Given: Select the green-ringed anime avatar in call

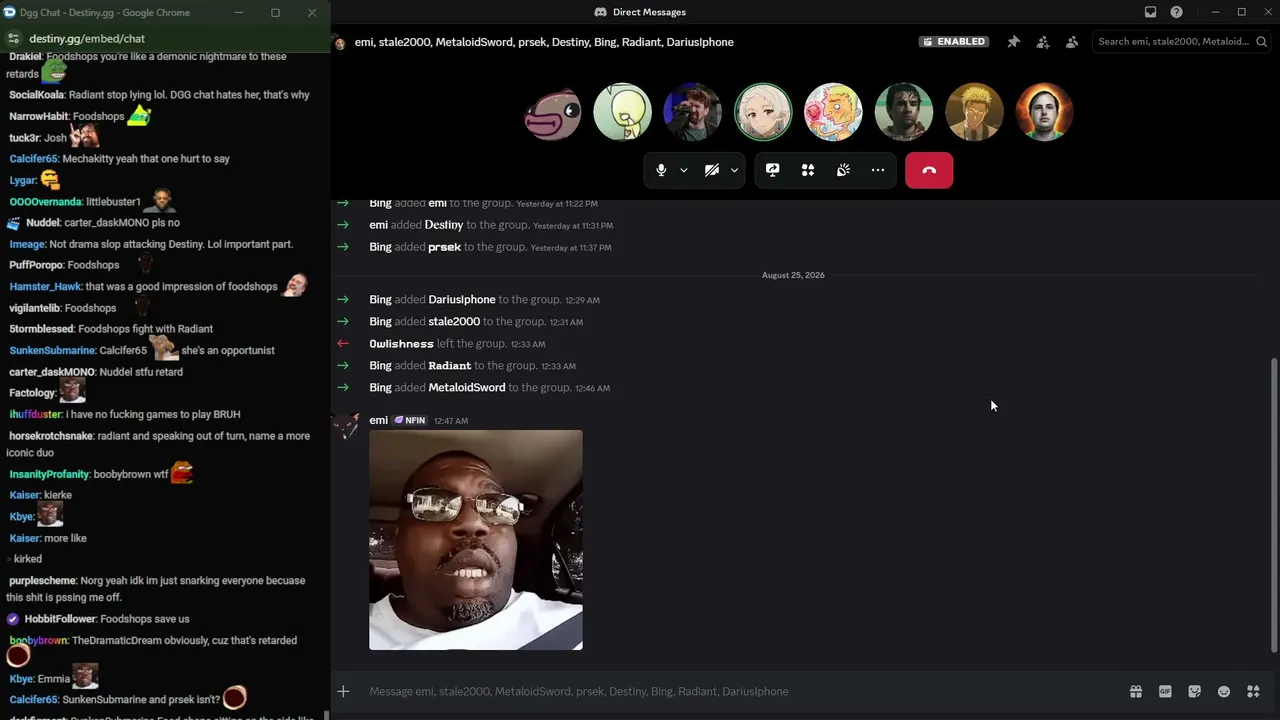Looking at the screenshot, I should click(x=763, y=112).
